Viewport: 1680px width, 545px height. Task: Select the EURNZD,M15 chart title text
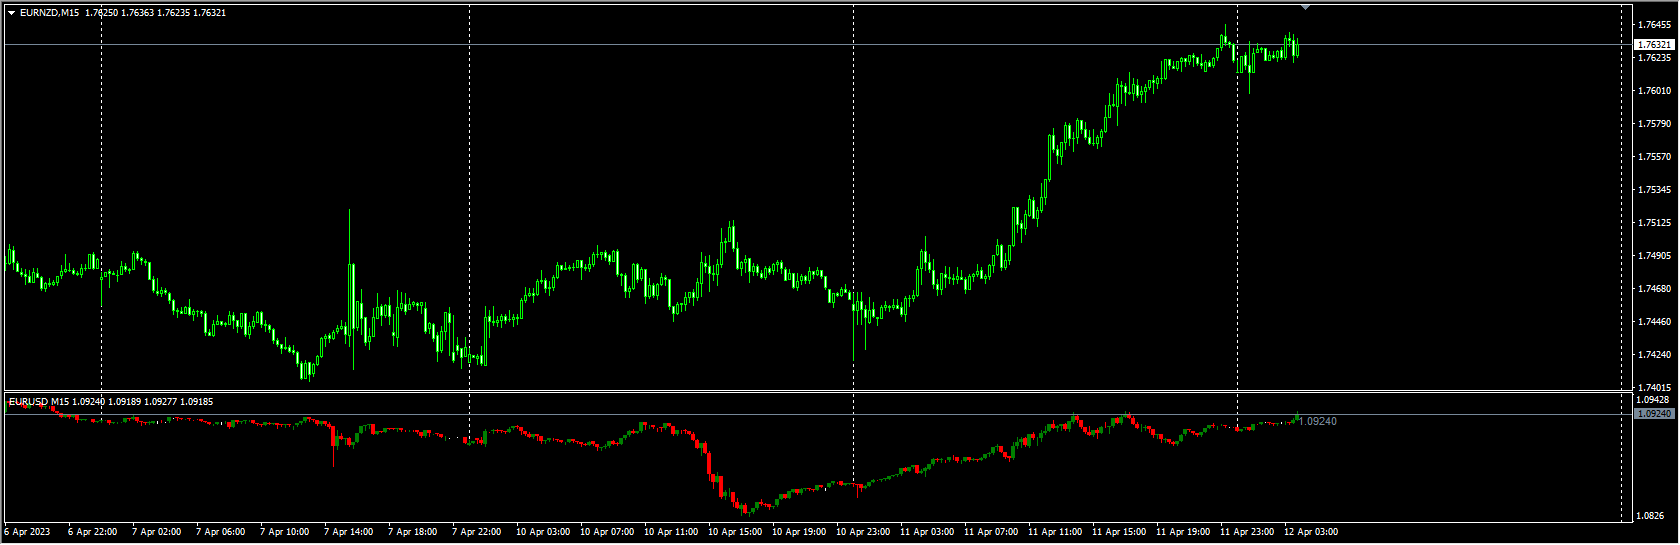click(50, 13)
